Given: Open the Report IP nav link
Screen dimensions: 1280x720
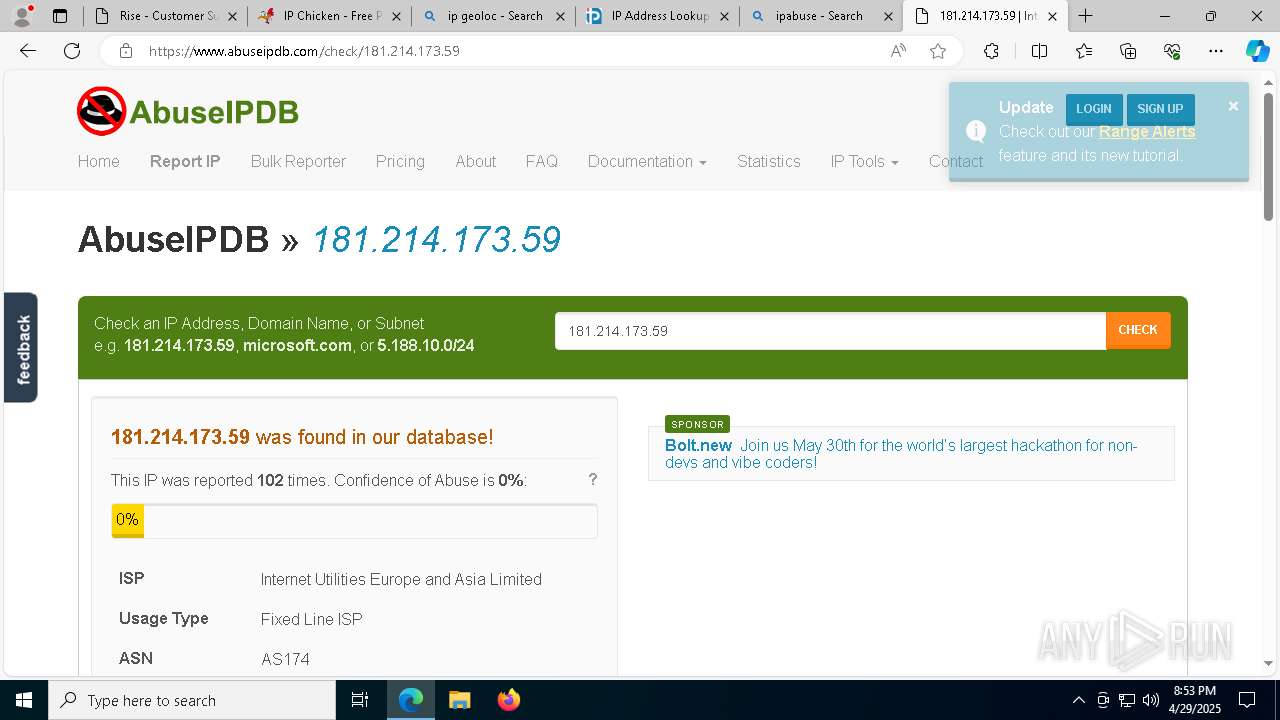Looking at the screenshot, I should [x=185, y=161].
